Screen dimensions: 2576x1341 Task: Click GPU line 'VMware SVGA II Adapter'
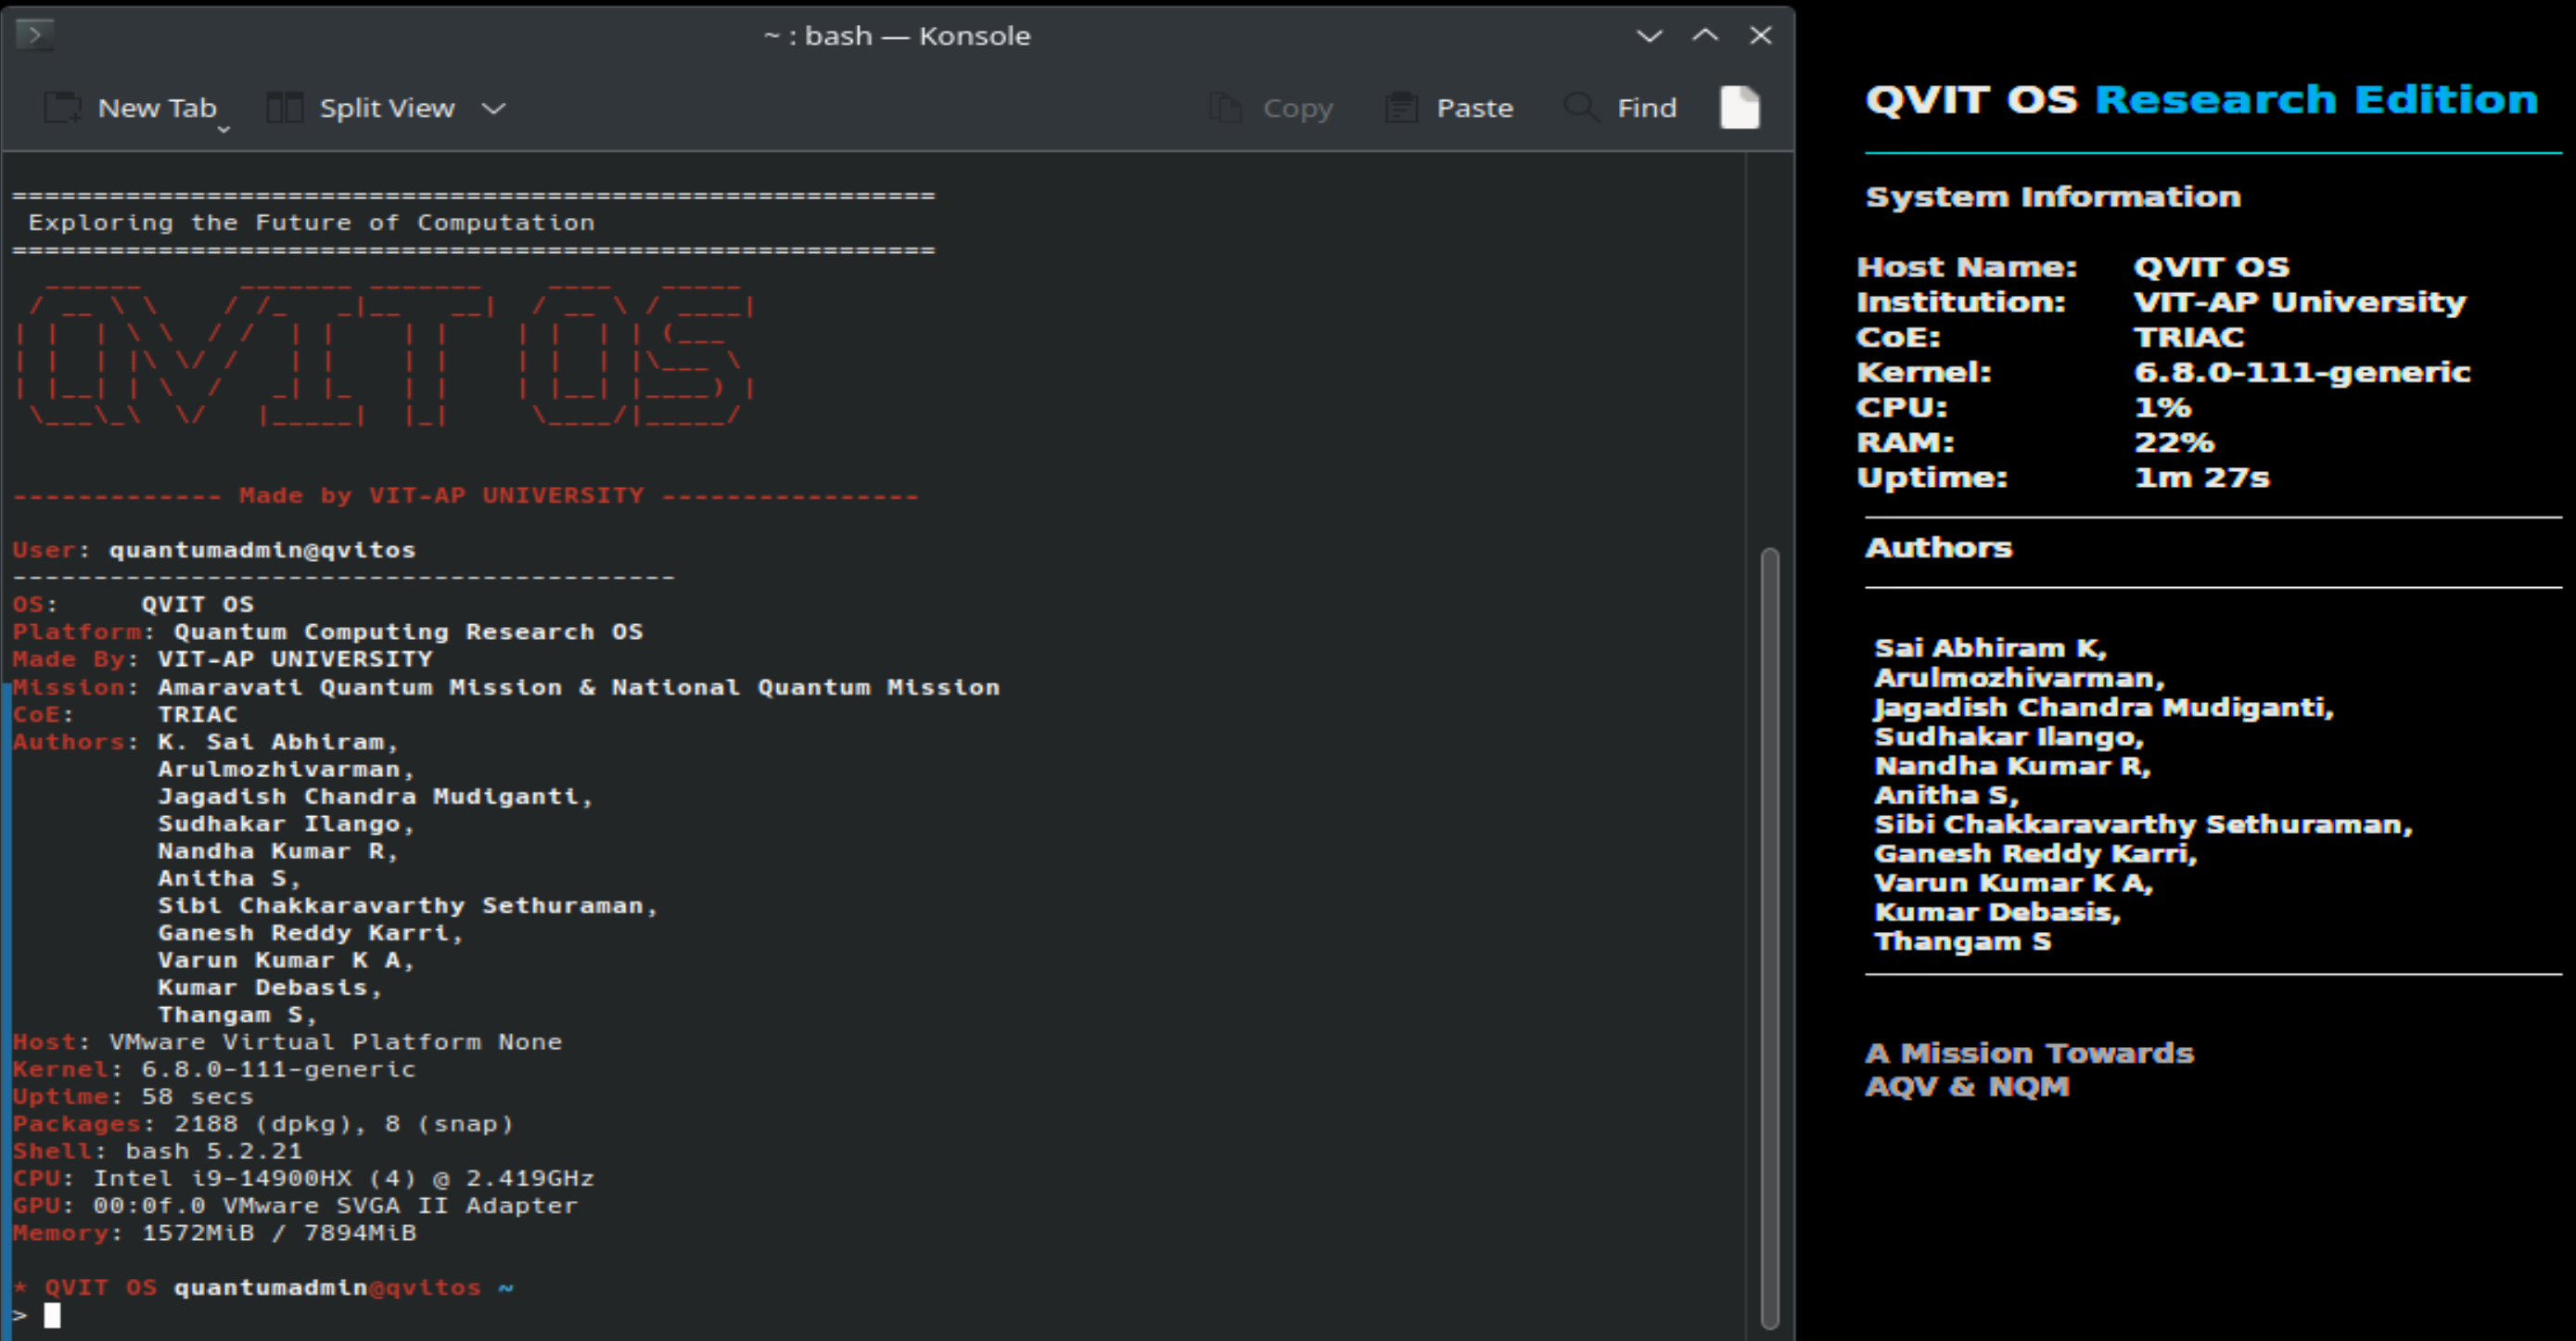[400, 1206]
